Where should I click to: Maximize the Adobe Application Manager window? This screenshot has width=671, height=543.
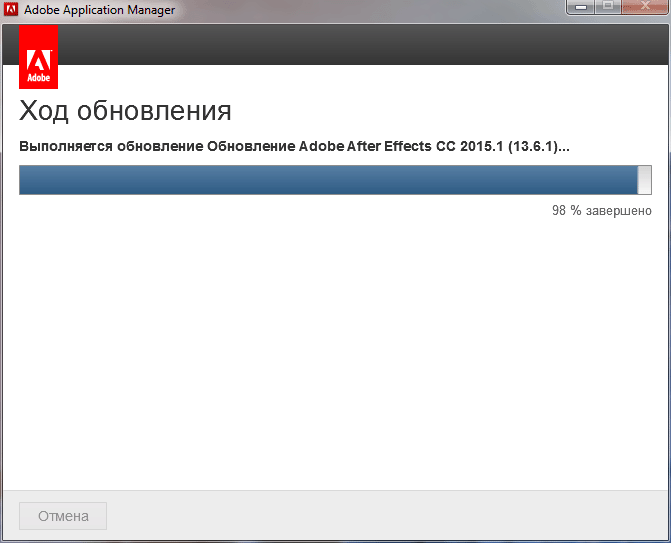(x=608, y=7)
